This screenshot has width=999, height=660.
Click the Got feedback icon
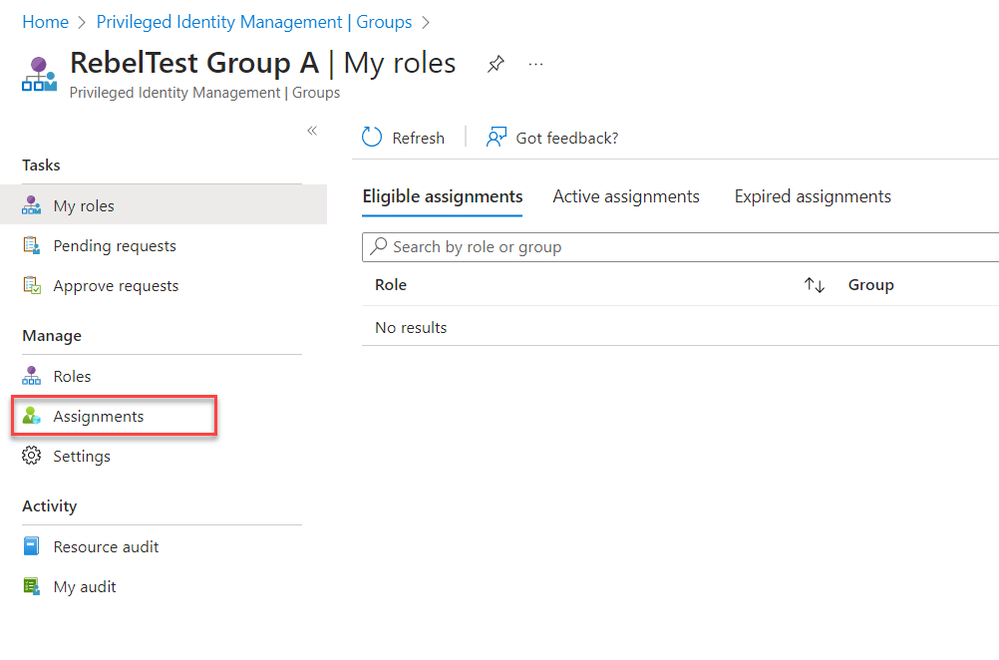(x=496, y=138)
